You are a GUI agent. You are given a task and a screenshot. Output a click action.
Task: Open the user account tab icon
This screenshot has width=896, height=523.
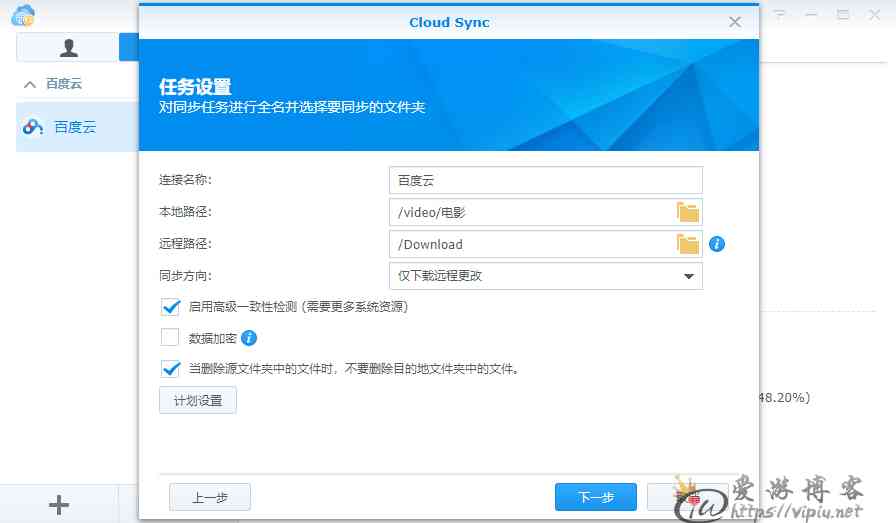click(x=69, y=47)
